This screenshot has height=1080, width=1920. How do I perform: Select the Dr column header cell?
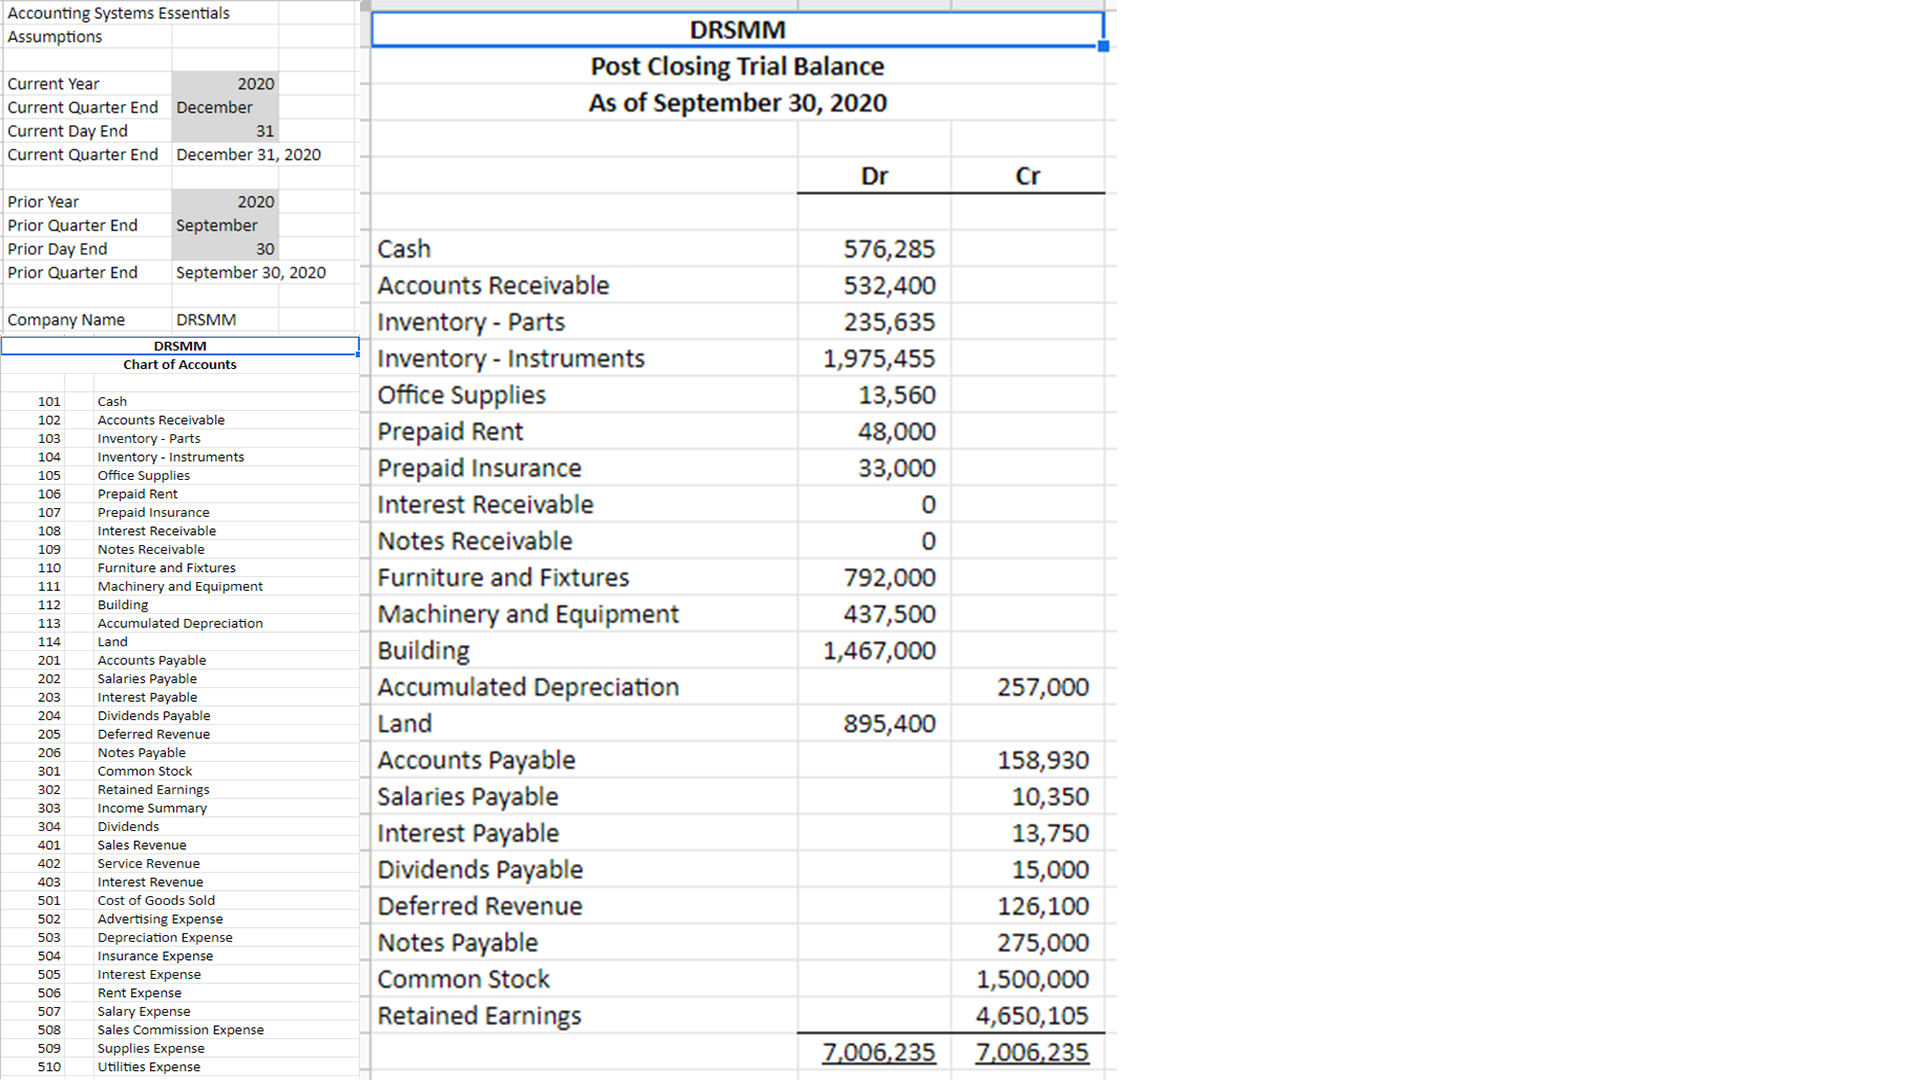point(874,176)
